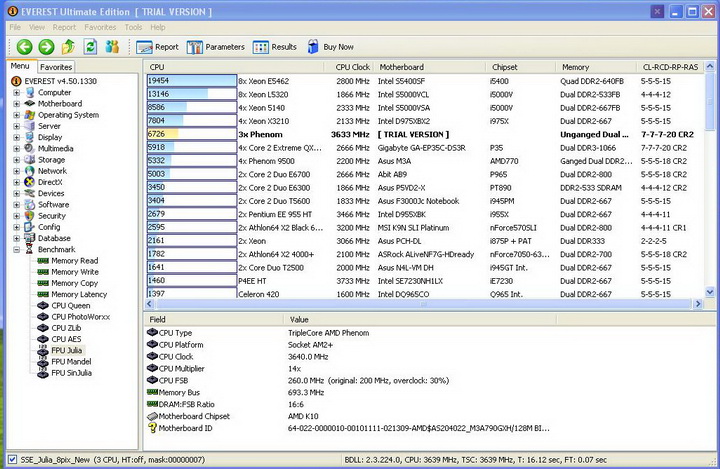Select the CPU AES benchmark icon
The width and height of the screenshot is (720, 469).
point(43,339)
